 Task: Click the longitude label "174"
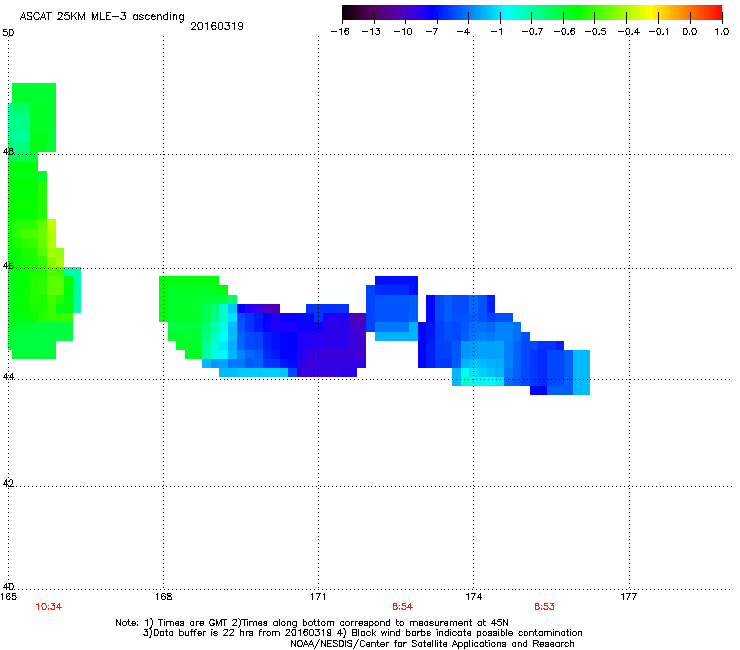(x=473, y=597)
